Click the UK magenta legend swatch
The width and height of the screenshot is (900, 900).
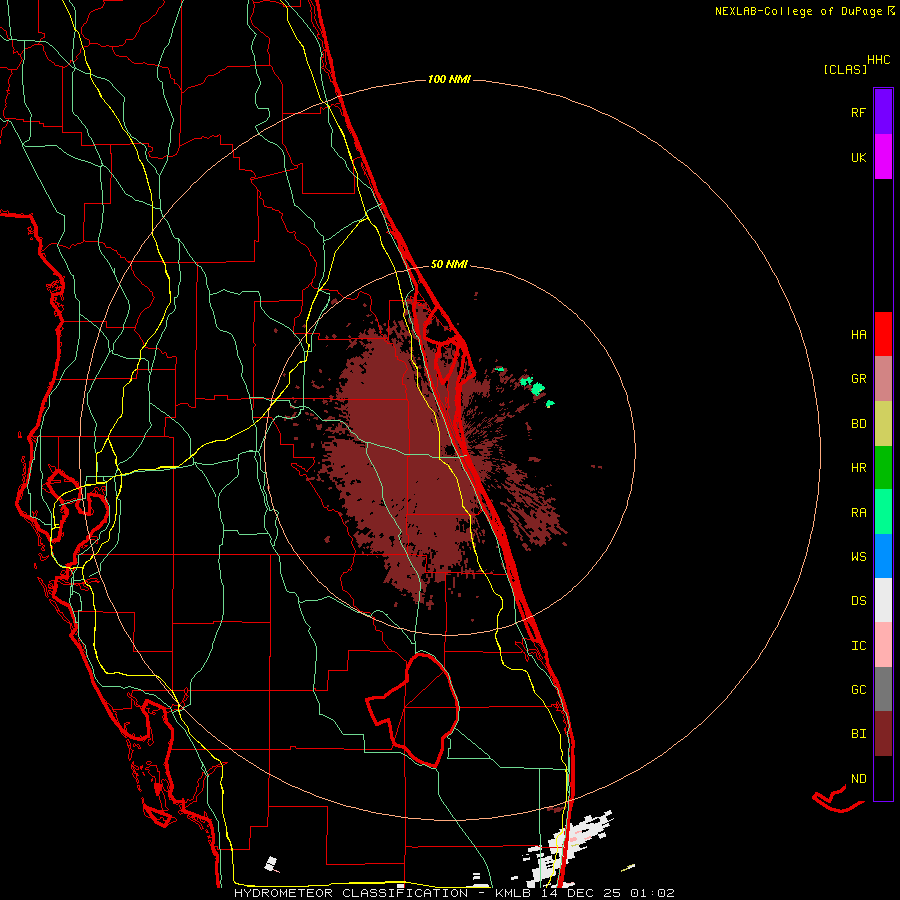coord(883,157)
